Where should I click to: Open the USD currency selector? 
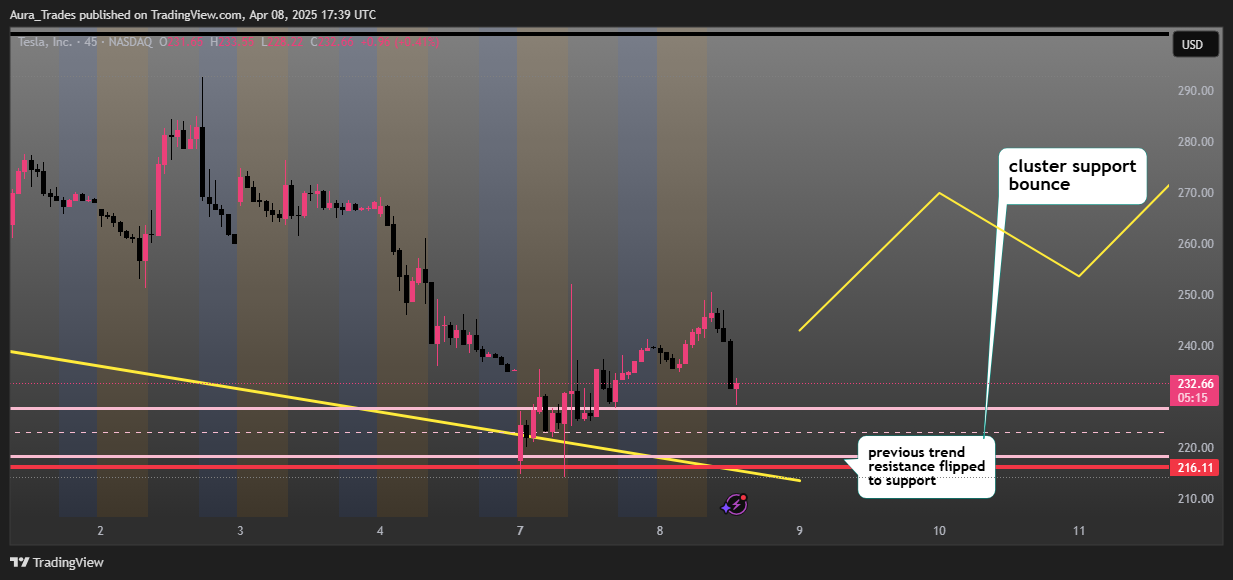tap(1194, 45)
